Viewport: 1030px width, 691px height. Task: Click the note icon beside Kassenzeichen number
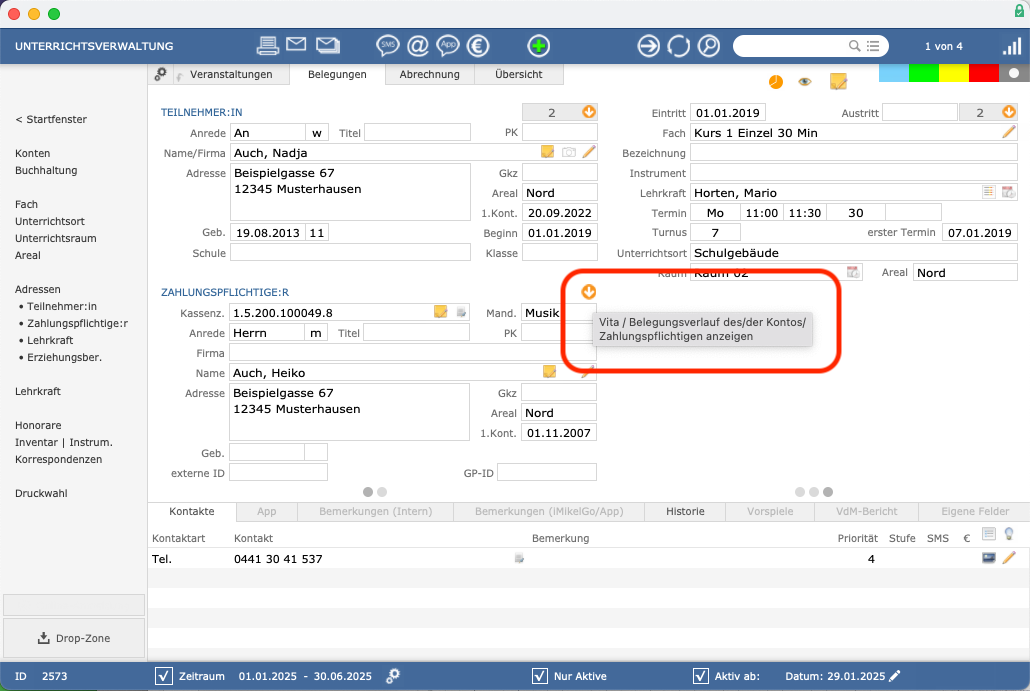click(441, 311)
